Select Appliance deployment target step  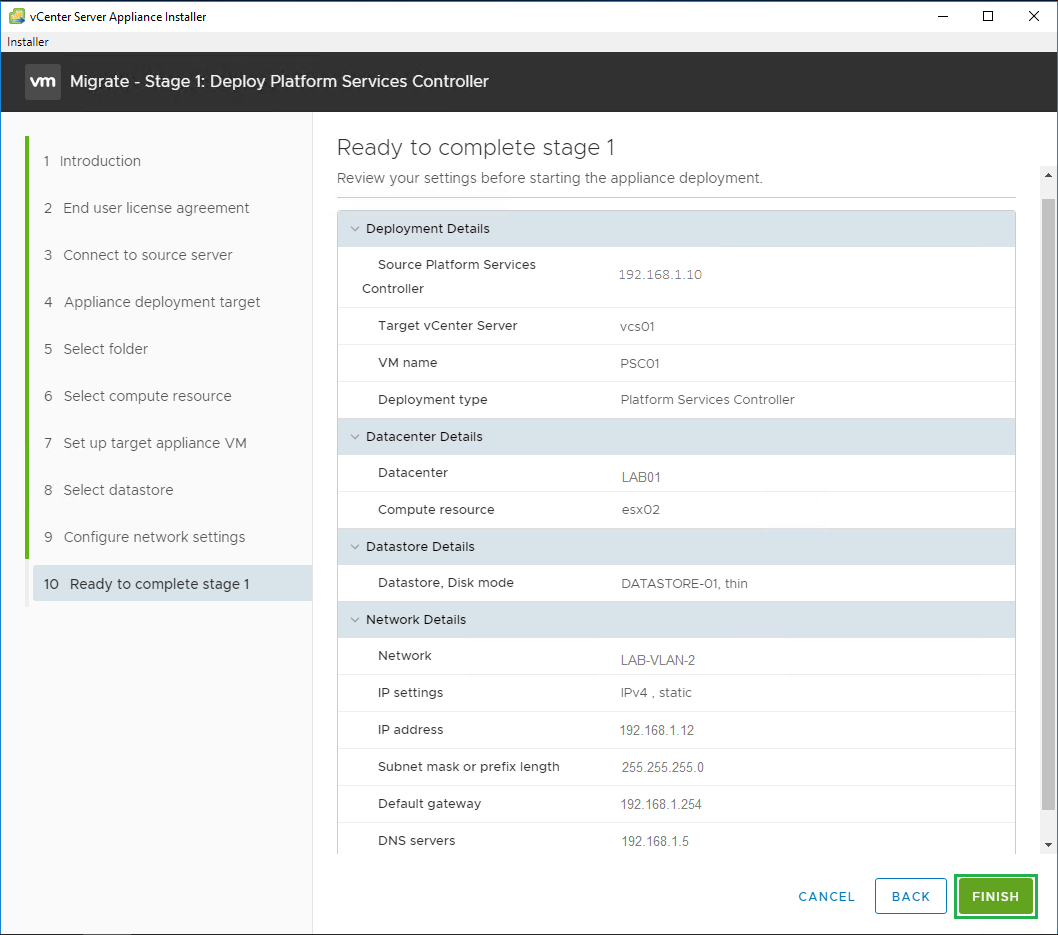point(161,302)
